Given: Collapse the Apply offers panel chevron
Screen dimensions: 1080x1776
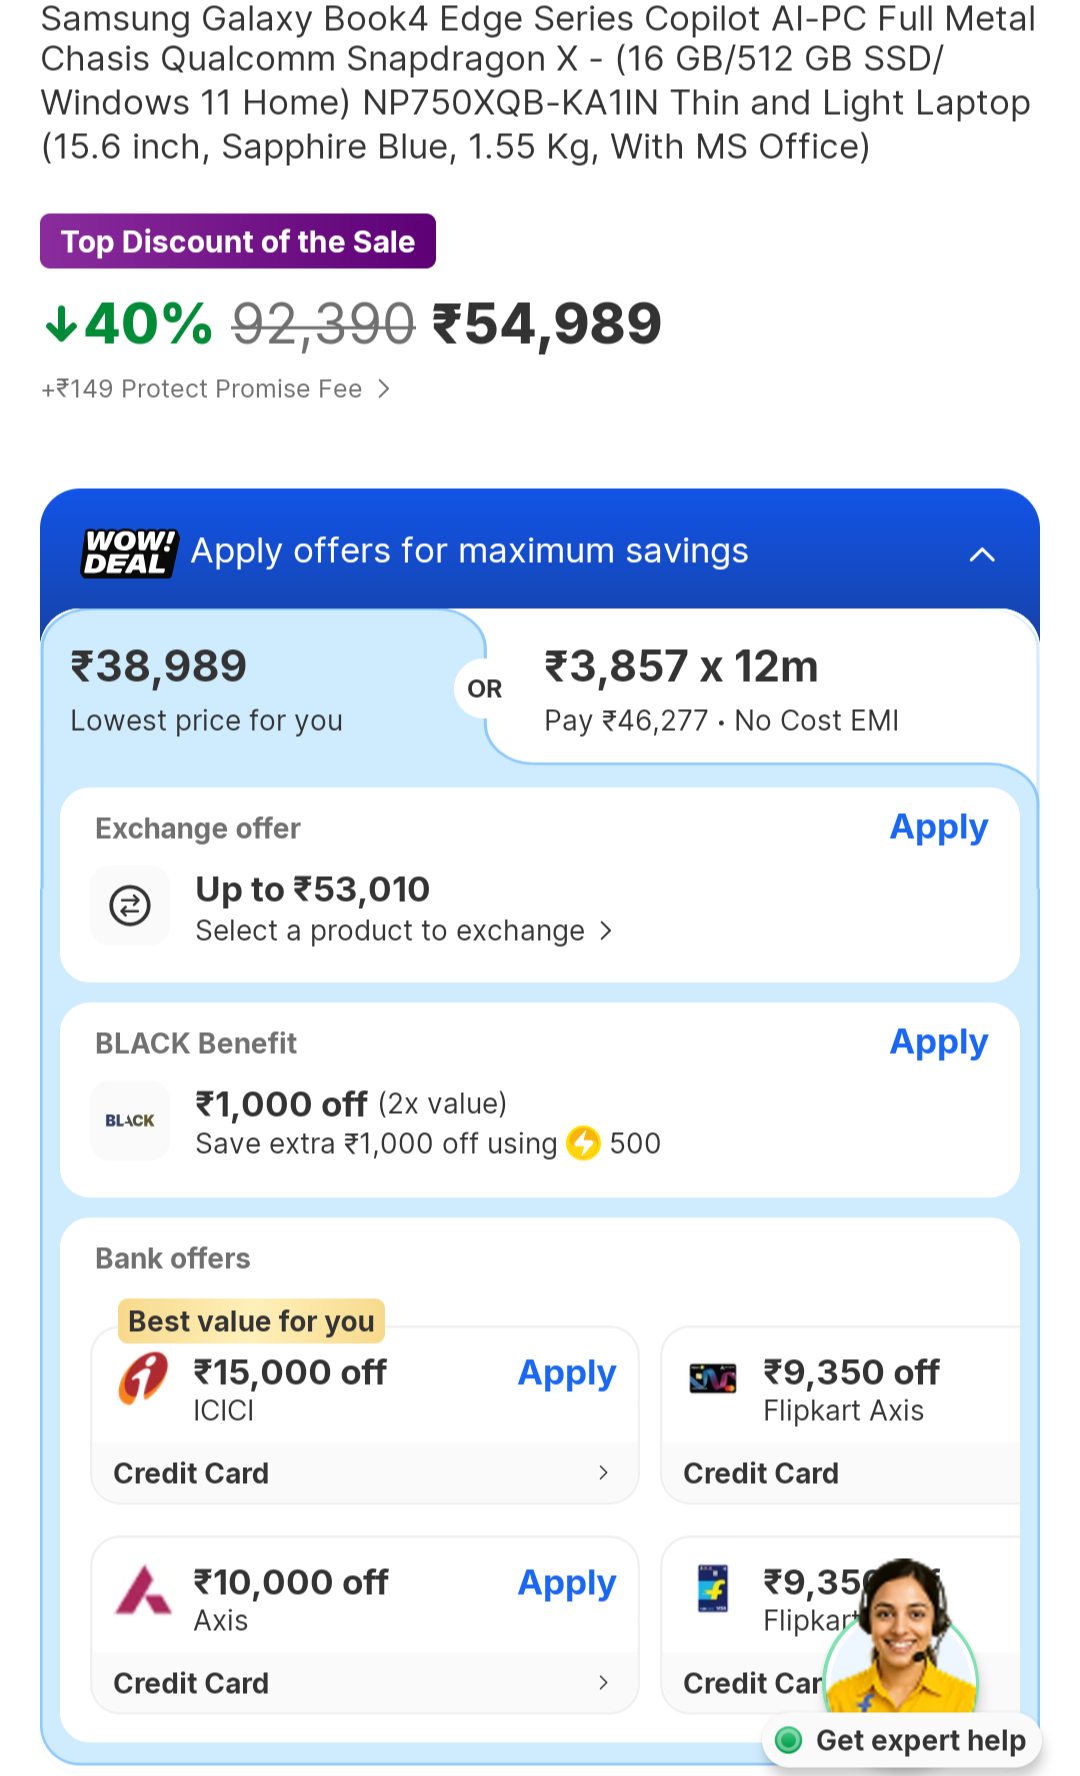Looking at the screenshot, I should tap(982, 554).
